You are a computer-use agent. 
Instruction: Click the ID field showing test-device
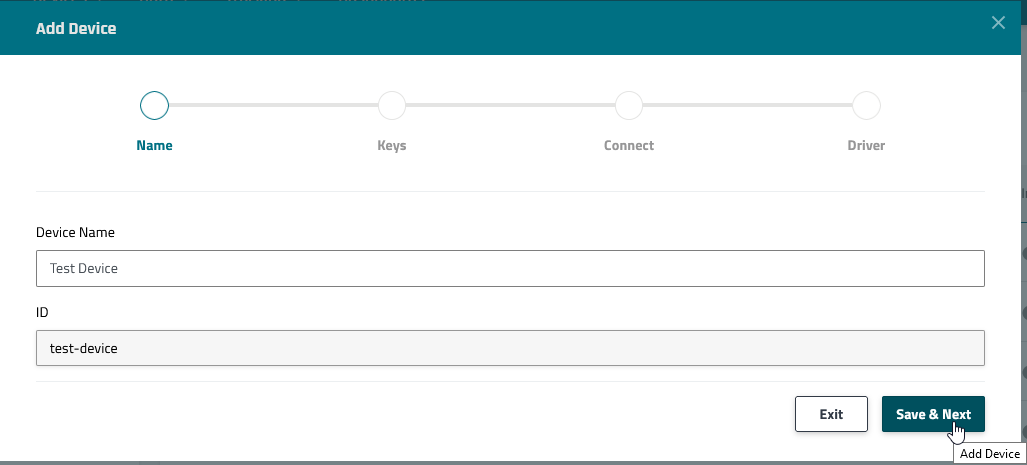(510, 348)
